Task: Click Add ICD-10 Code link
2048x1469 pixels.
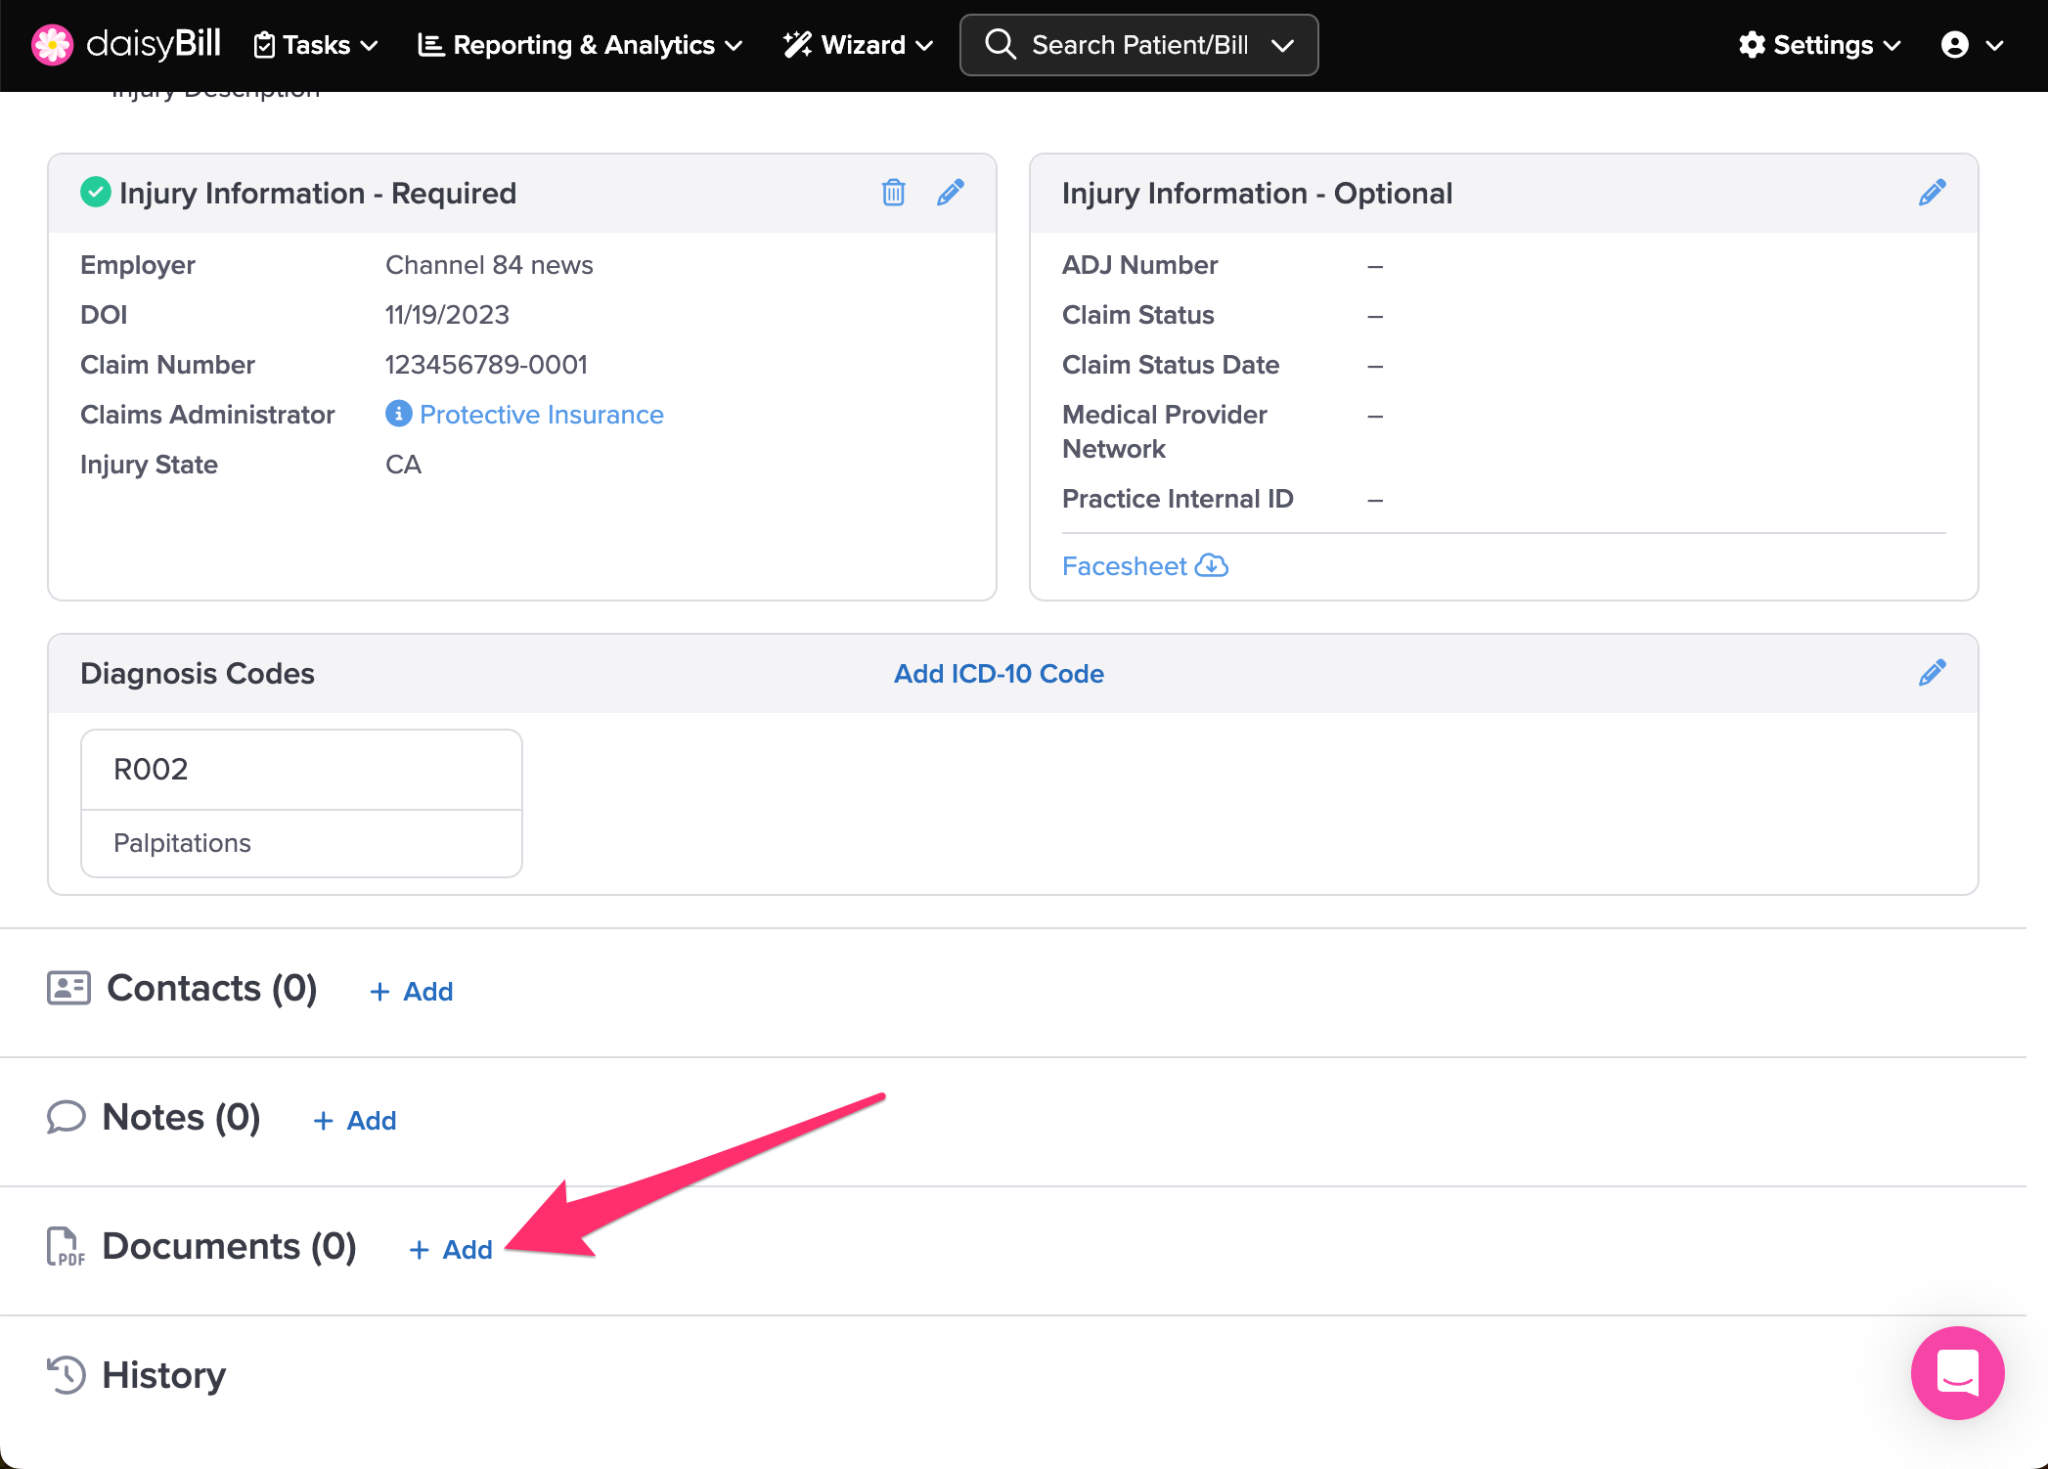Action: (x=998, y=674)
